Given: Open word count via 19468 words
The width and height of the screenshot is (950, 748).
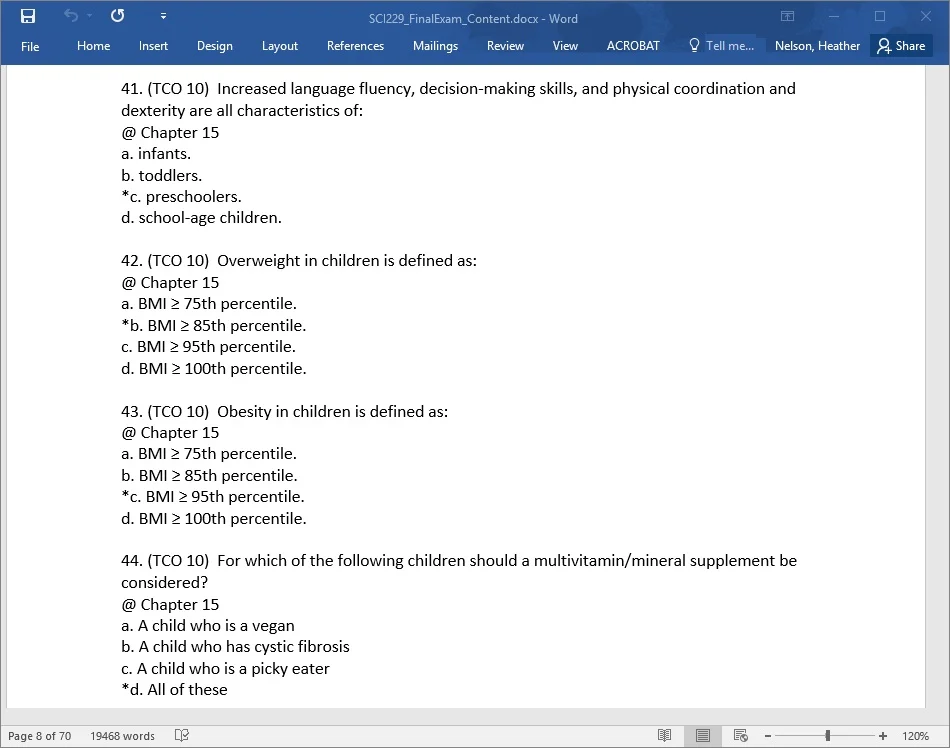Looking at the screenshot, I should point(122,736).
